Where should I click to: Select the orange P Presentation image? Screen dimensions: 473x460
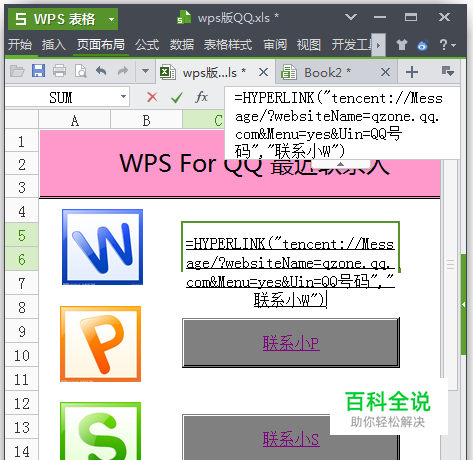tap(100, 344)
